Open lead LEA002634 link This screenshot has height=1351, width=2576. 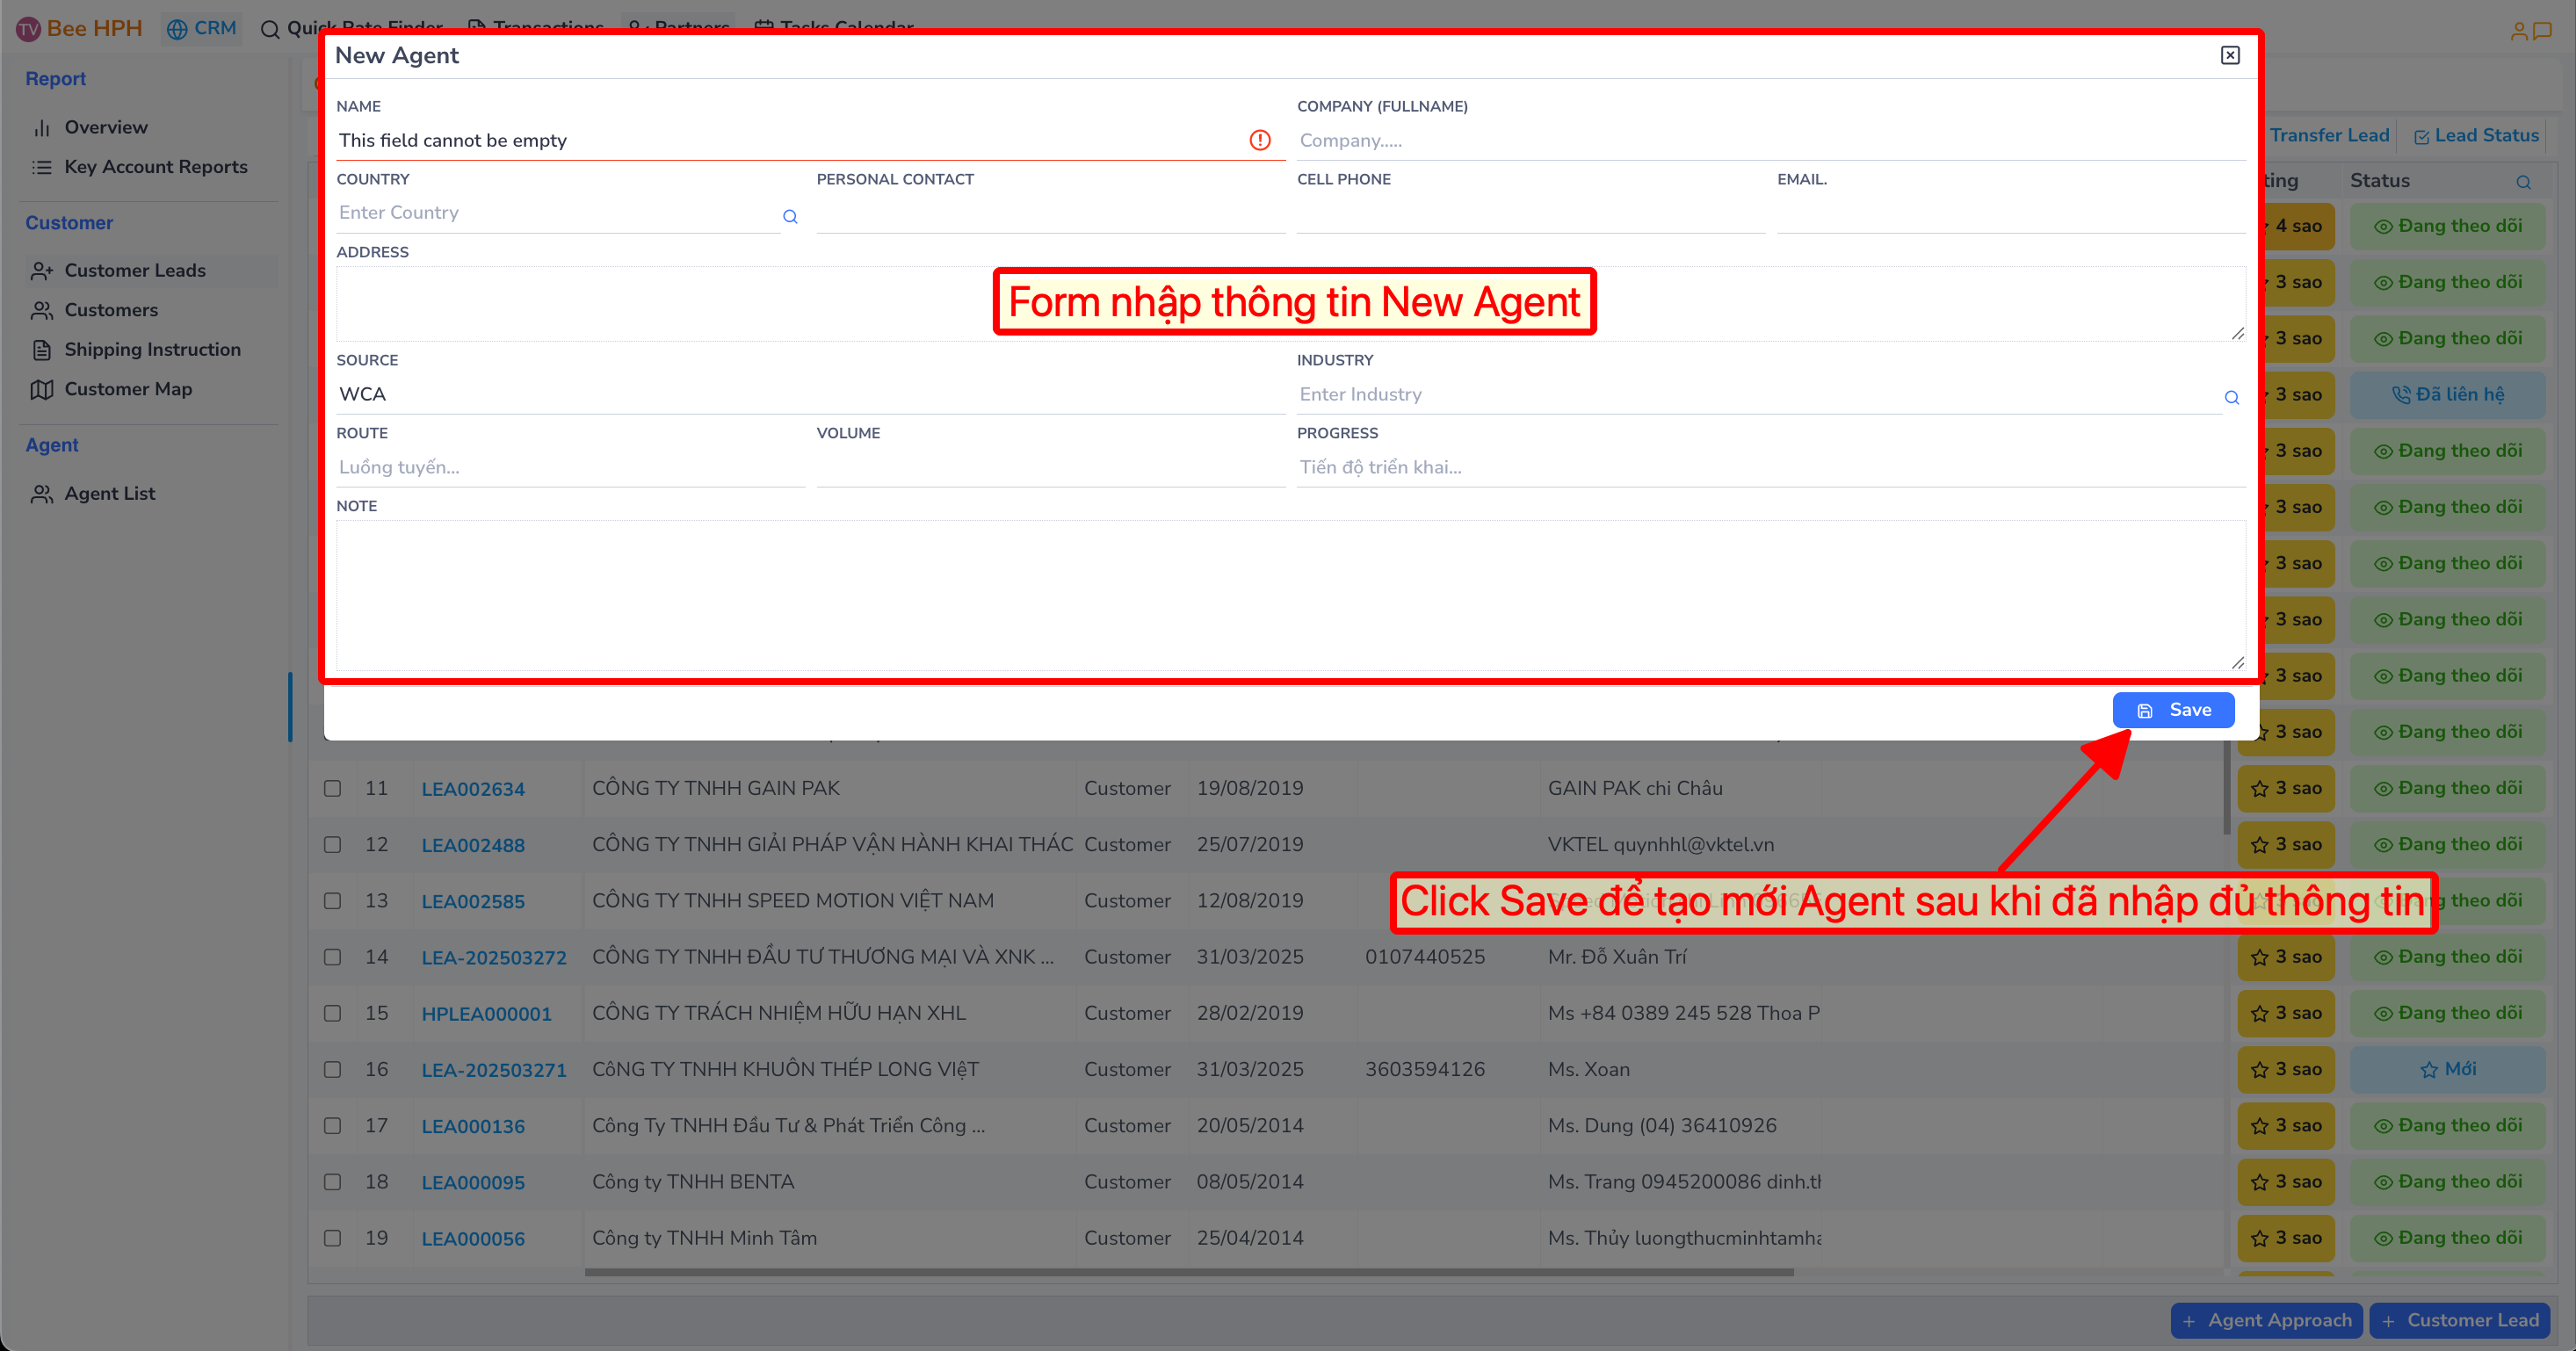(x=473, y=789)
